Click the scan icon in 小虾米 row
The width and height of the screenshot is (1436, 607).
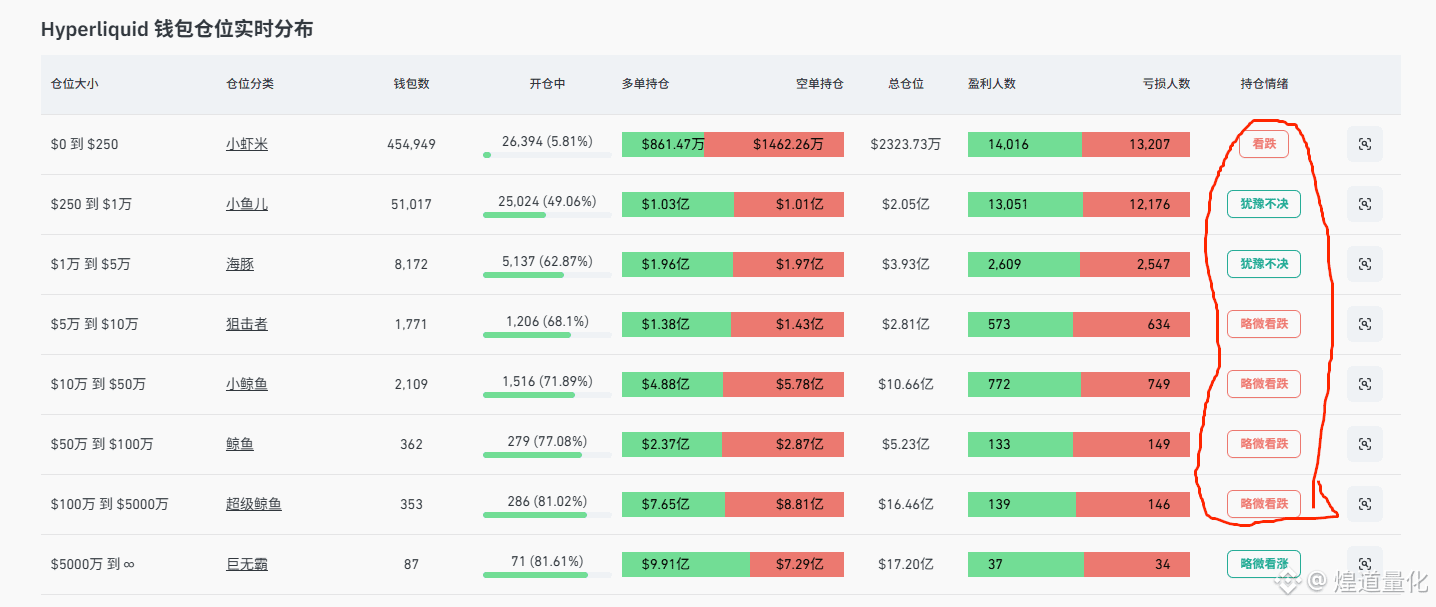[1364, 144]
